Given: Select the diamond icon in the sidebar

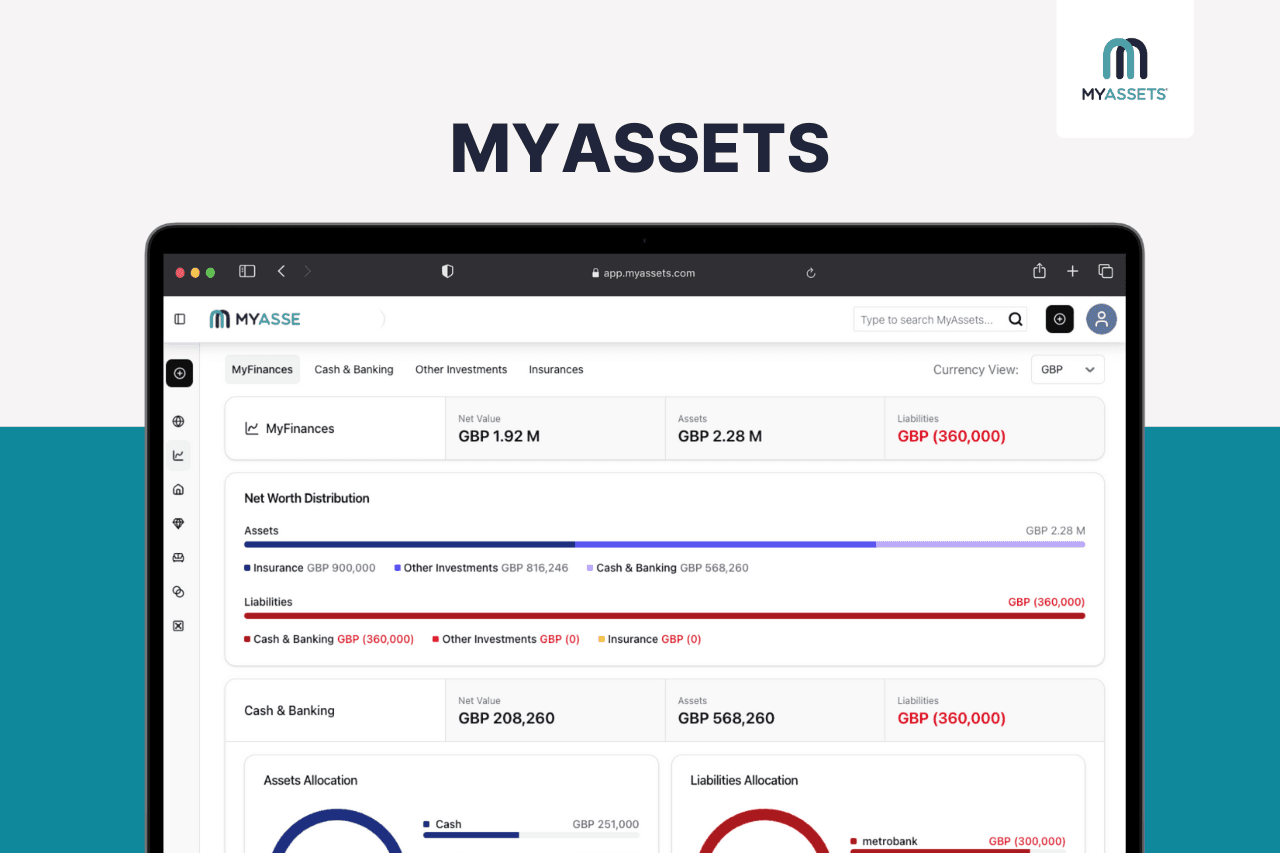Looking at the screenshot, I should [x=179, y=524].
